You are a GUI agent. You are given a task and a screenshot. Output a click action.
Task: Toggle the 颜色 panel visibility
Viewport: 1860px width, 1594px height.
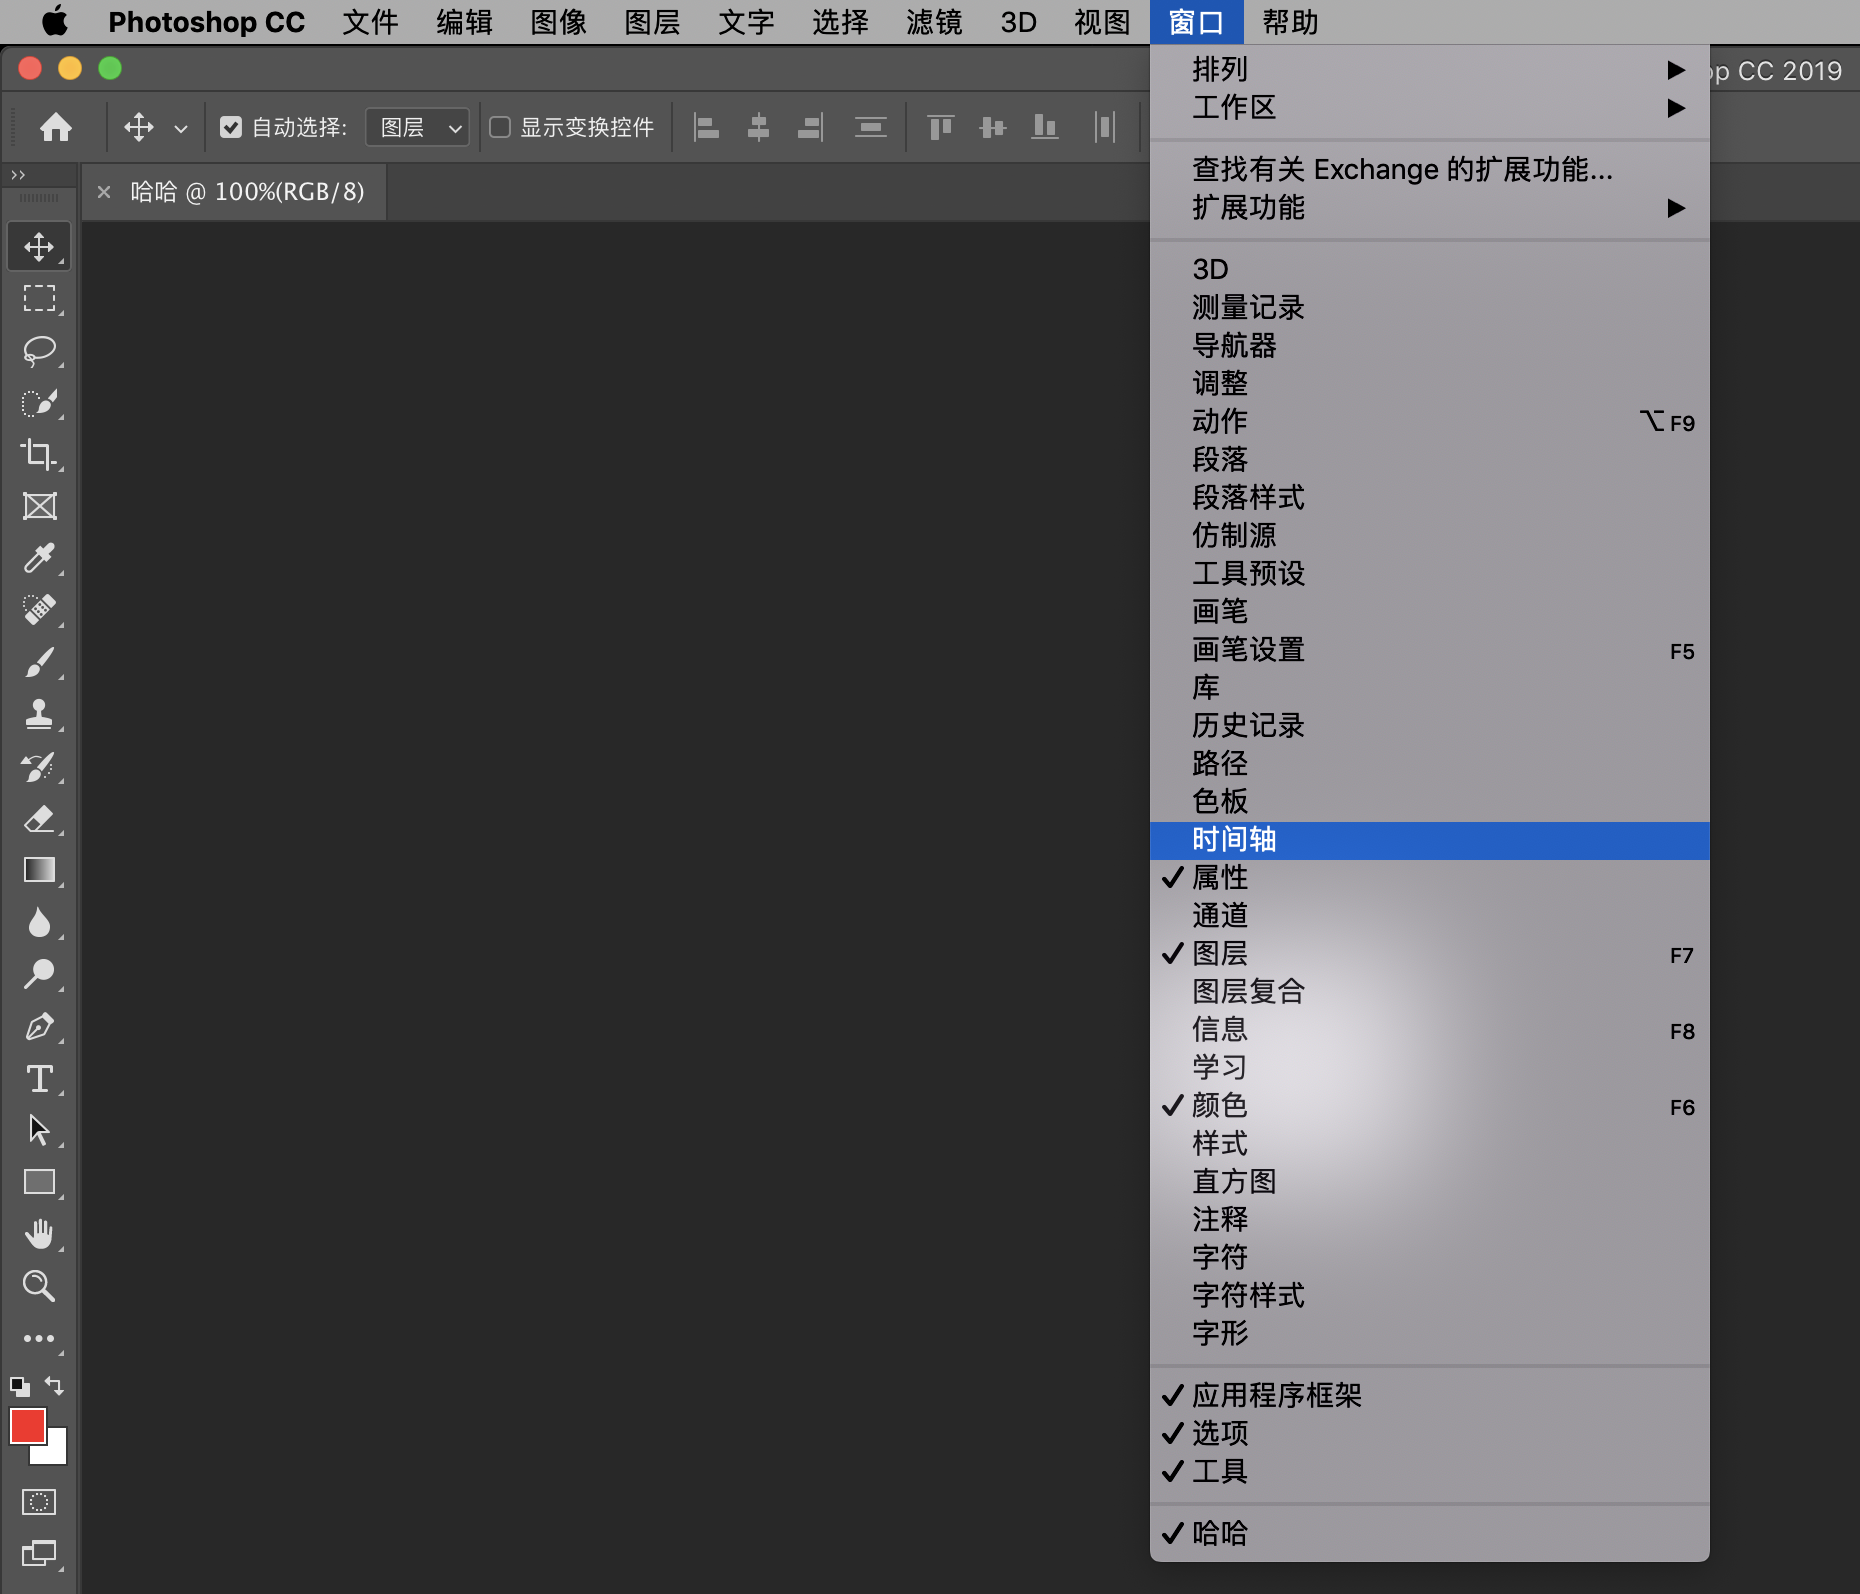pyautogui.click(x=1430, y=1106)
